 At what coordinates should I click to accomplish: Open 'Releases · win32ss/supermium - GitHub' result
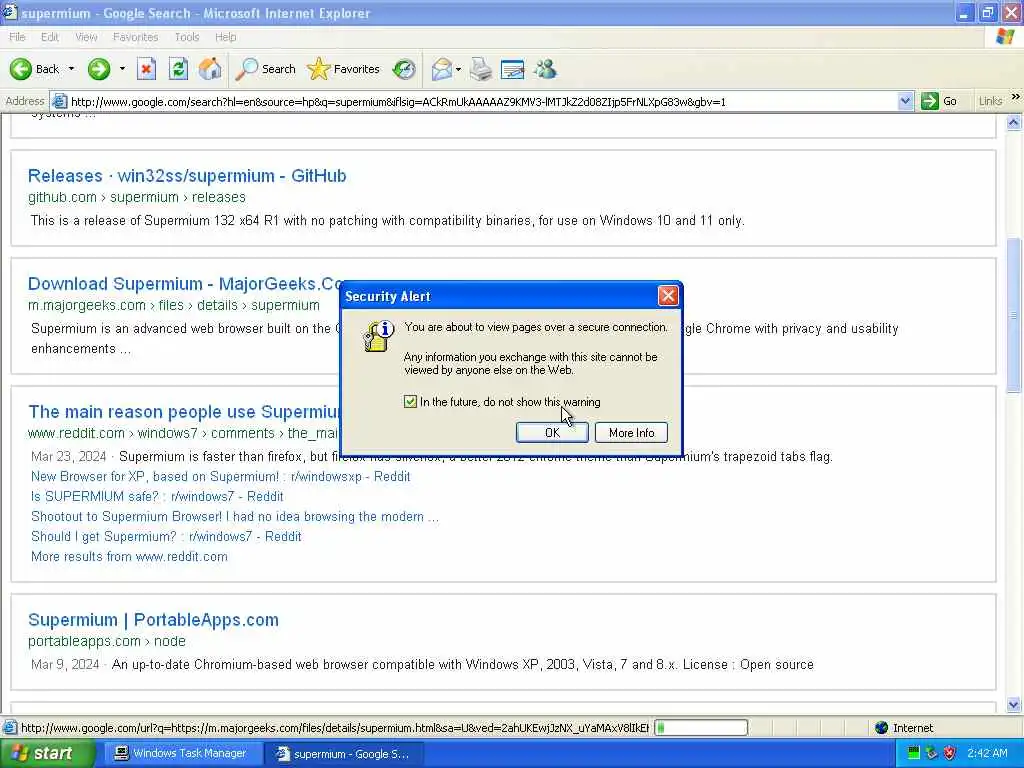(x=187, y=176)
